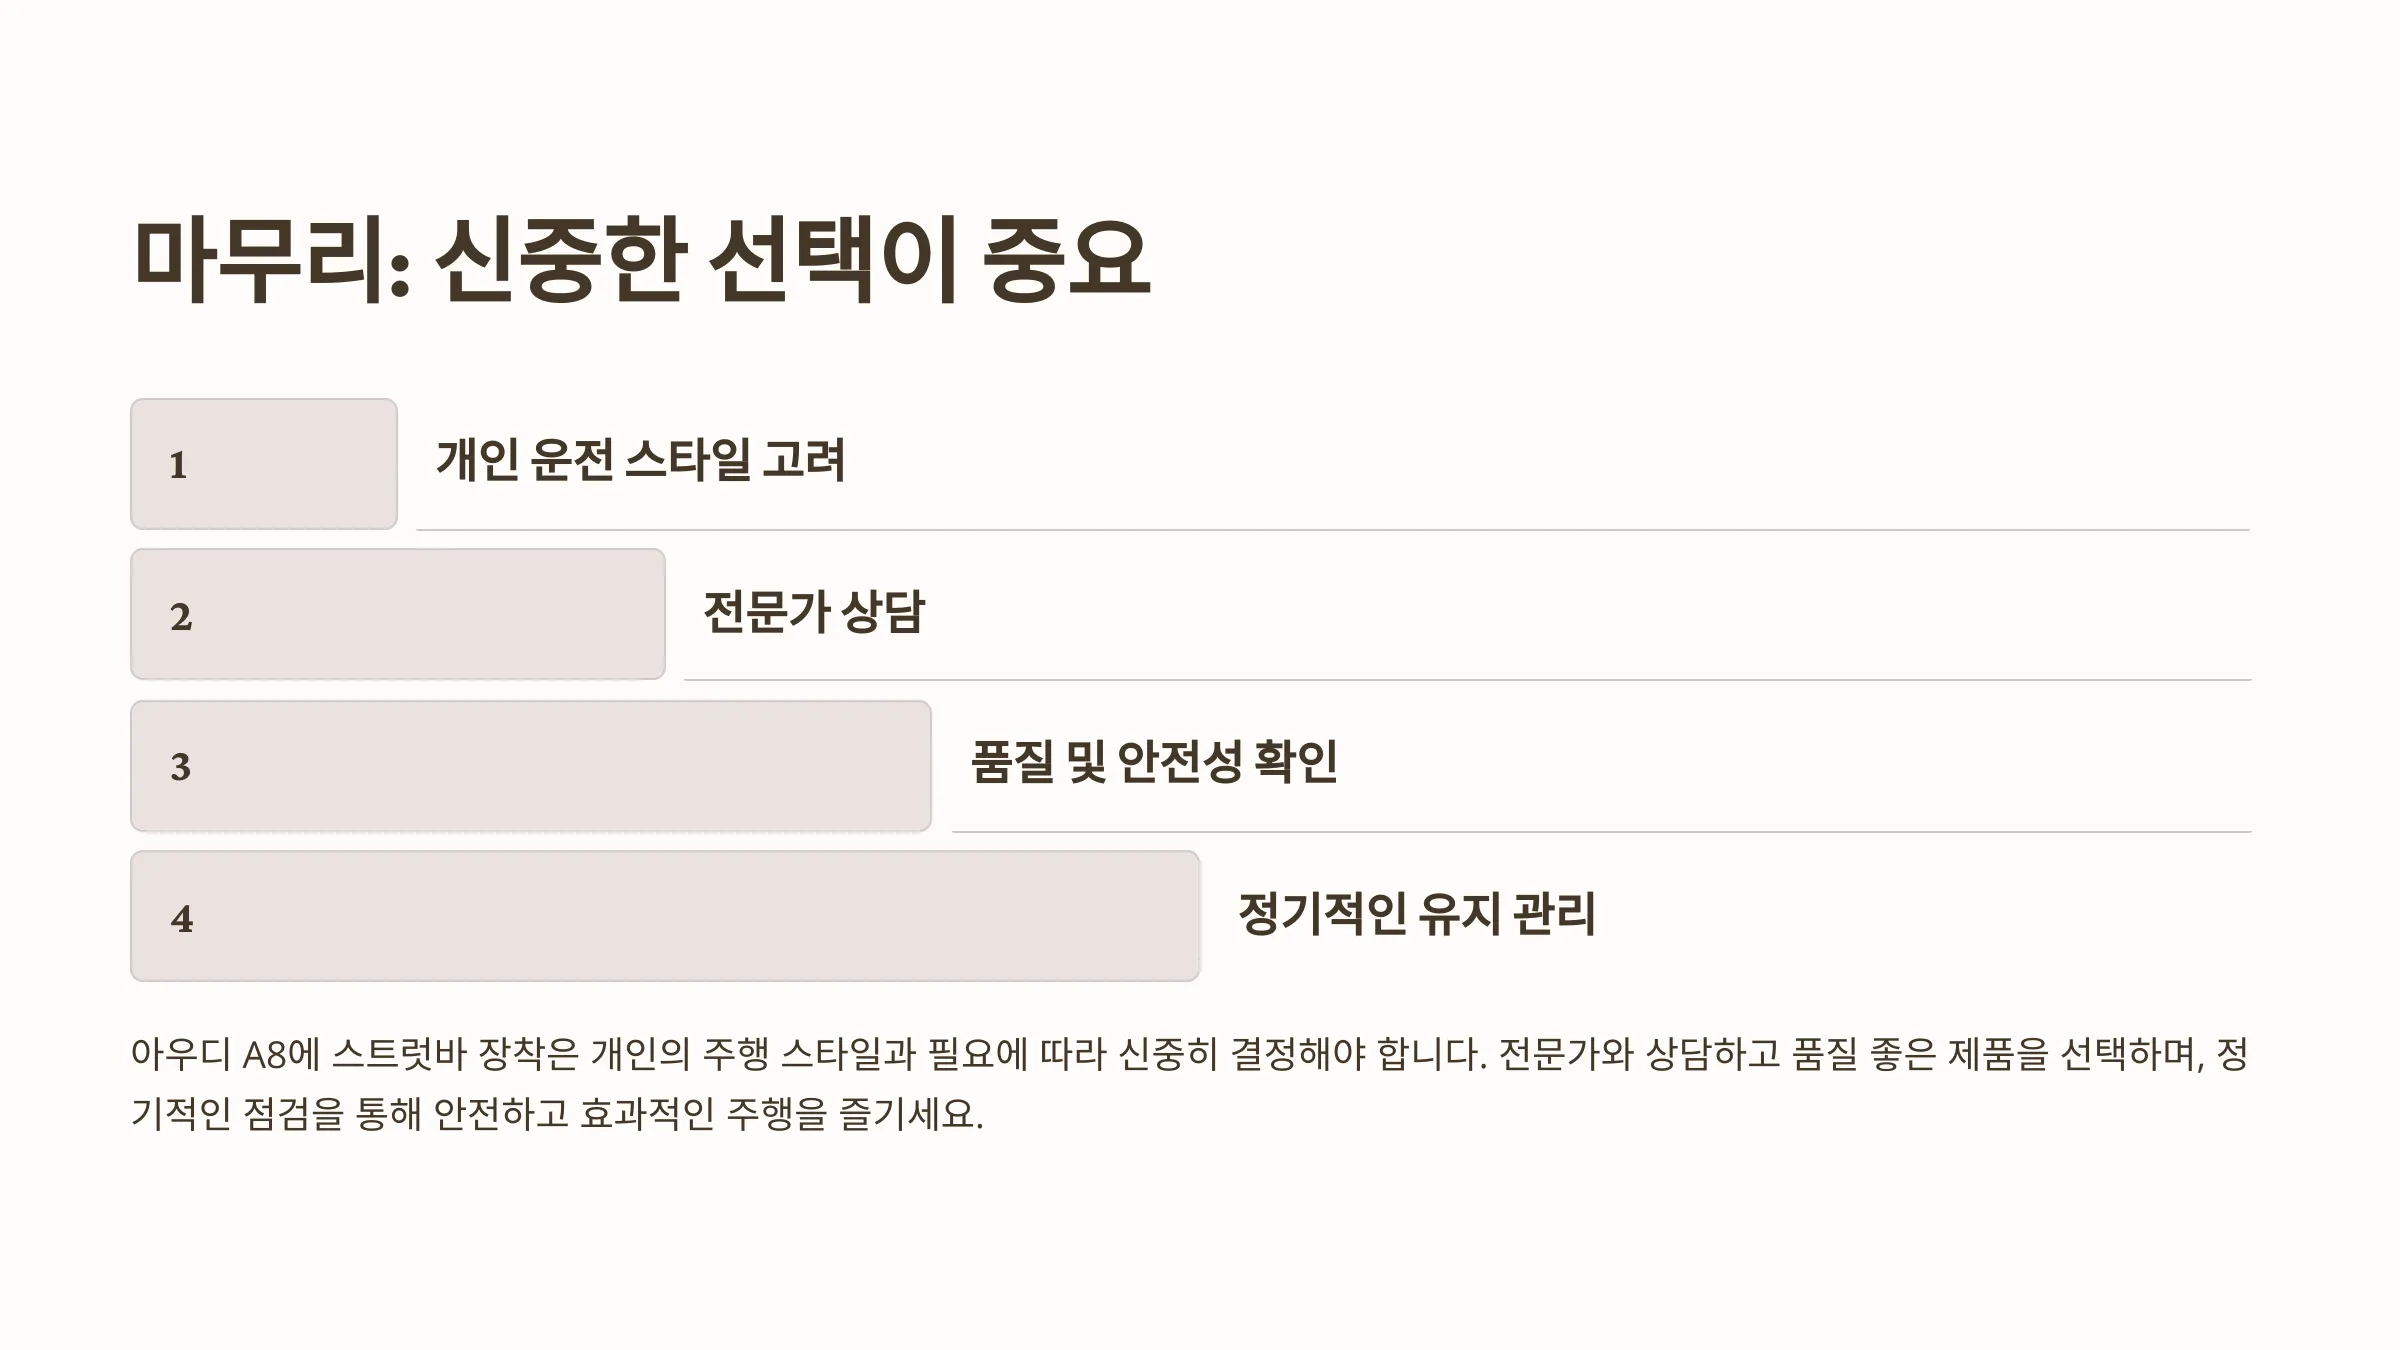Click the number 1 digit
Image resolution: width=2400 pixels, height=1350 pixels.
point(178,465)
